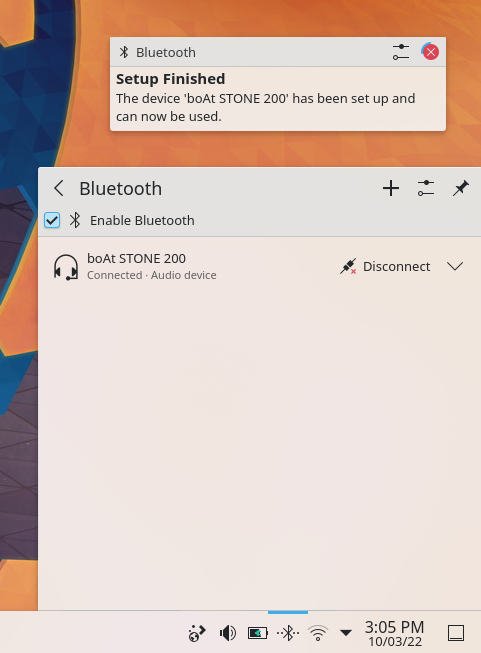Image resolution: width=481 pixels, height=653 pixels.
Task: Open Bluetooth configure settings in panel header
Action: click(426, 188)
